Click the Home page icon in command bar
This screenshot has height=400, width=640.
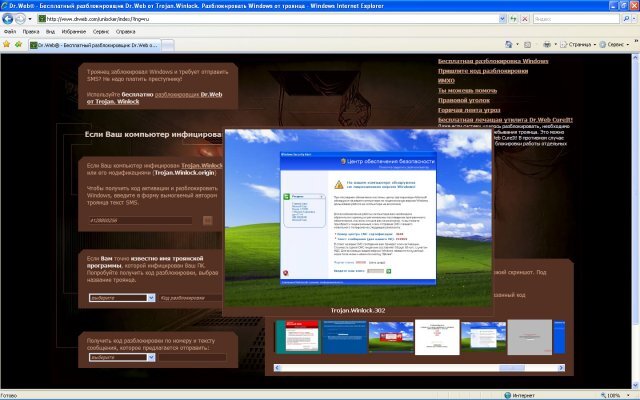(x=509, y=44)
